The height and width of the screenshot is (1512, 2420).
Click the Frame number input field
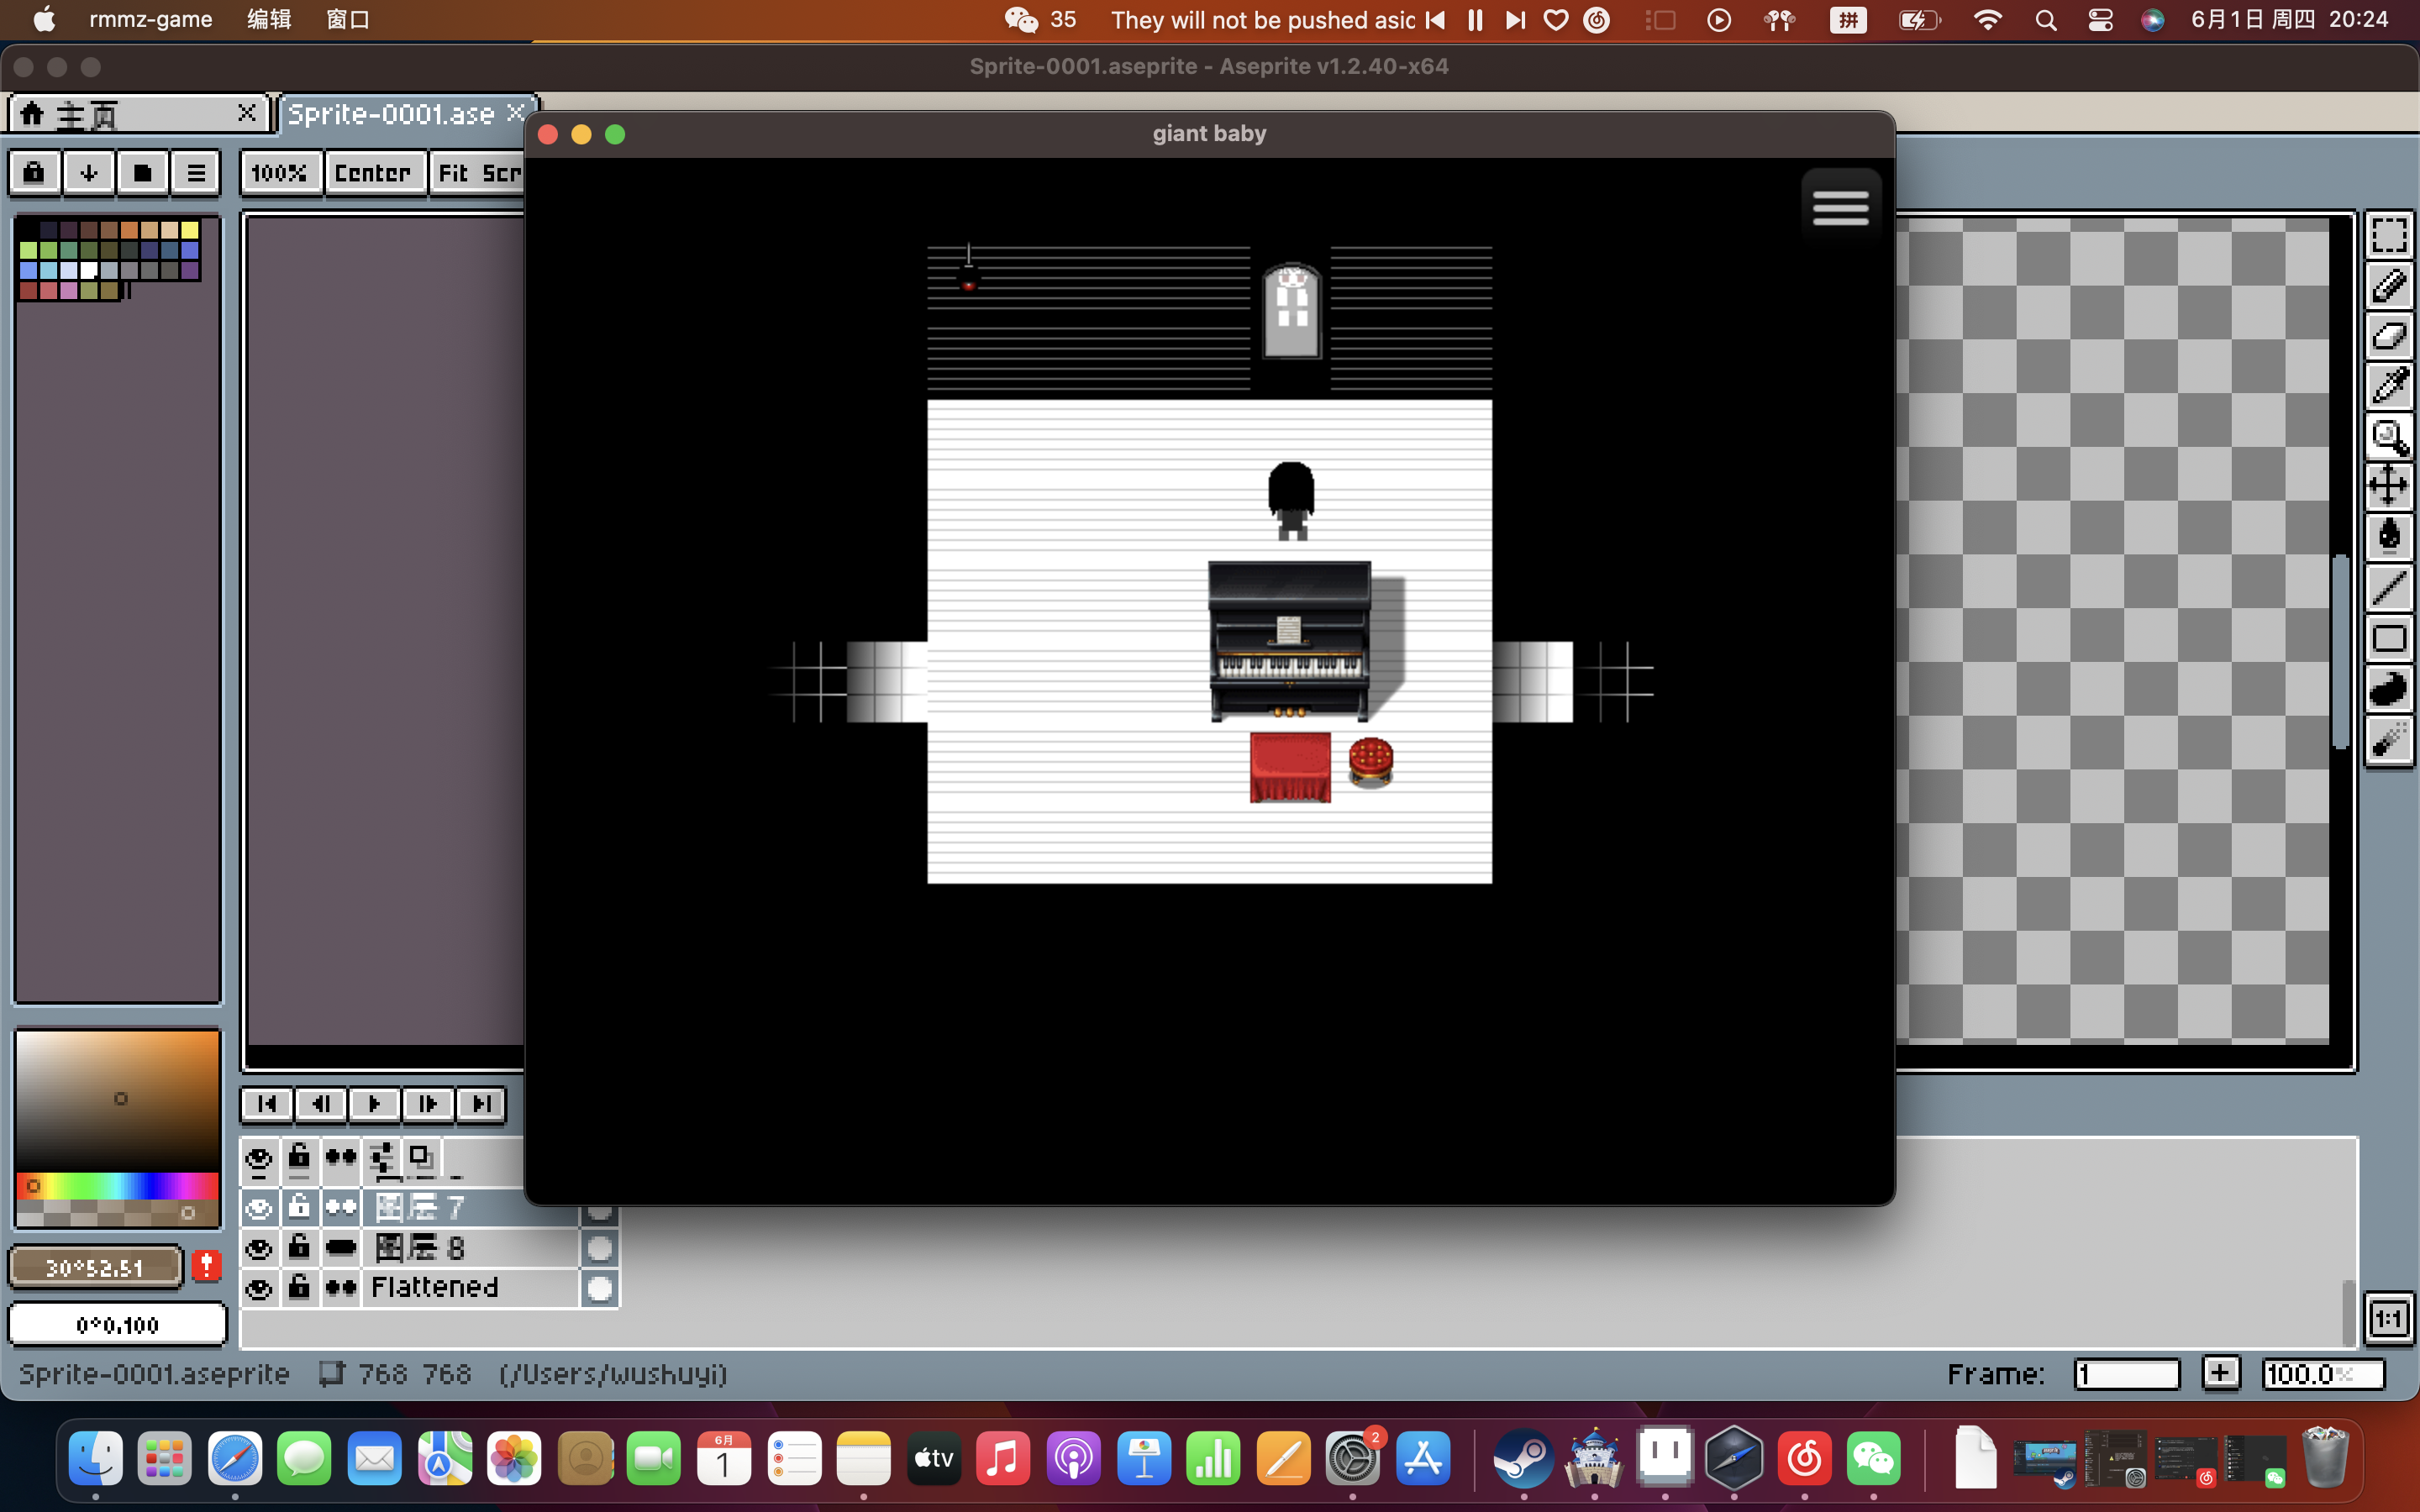(2126, 1374)
